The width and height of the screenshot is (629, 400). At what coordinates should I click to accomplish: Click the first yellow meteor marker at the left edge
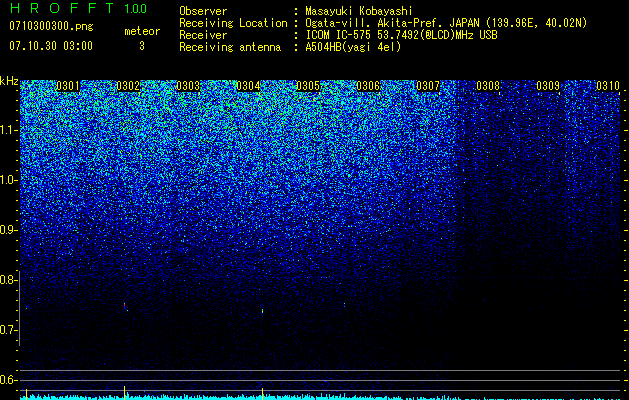(26, 393)
